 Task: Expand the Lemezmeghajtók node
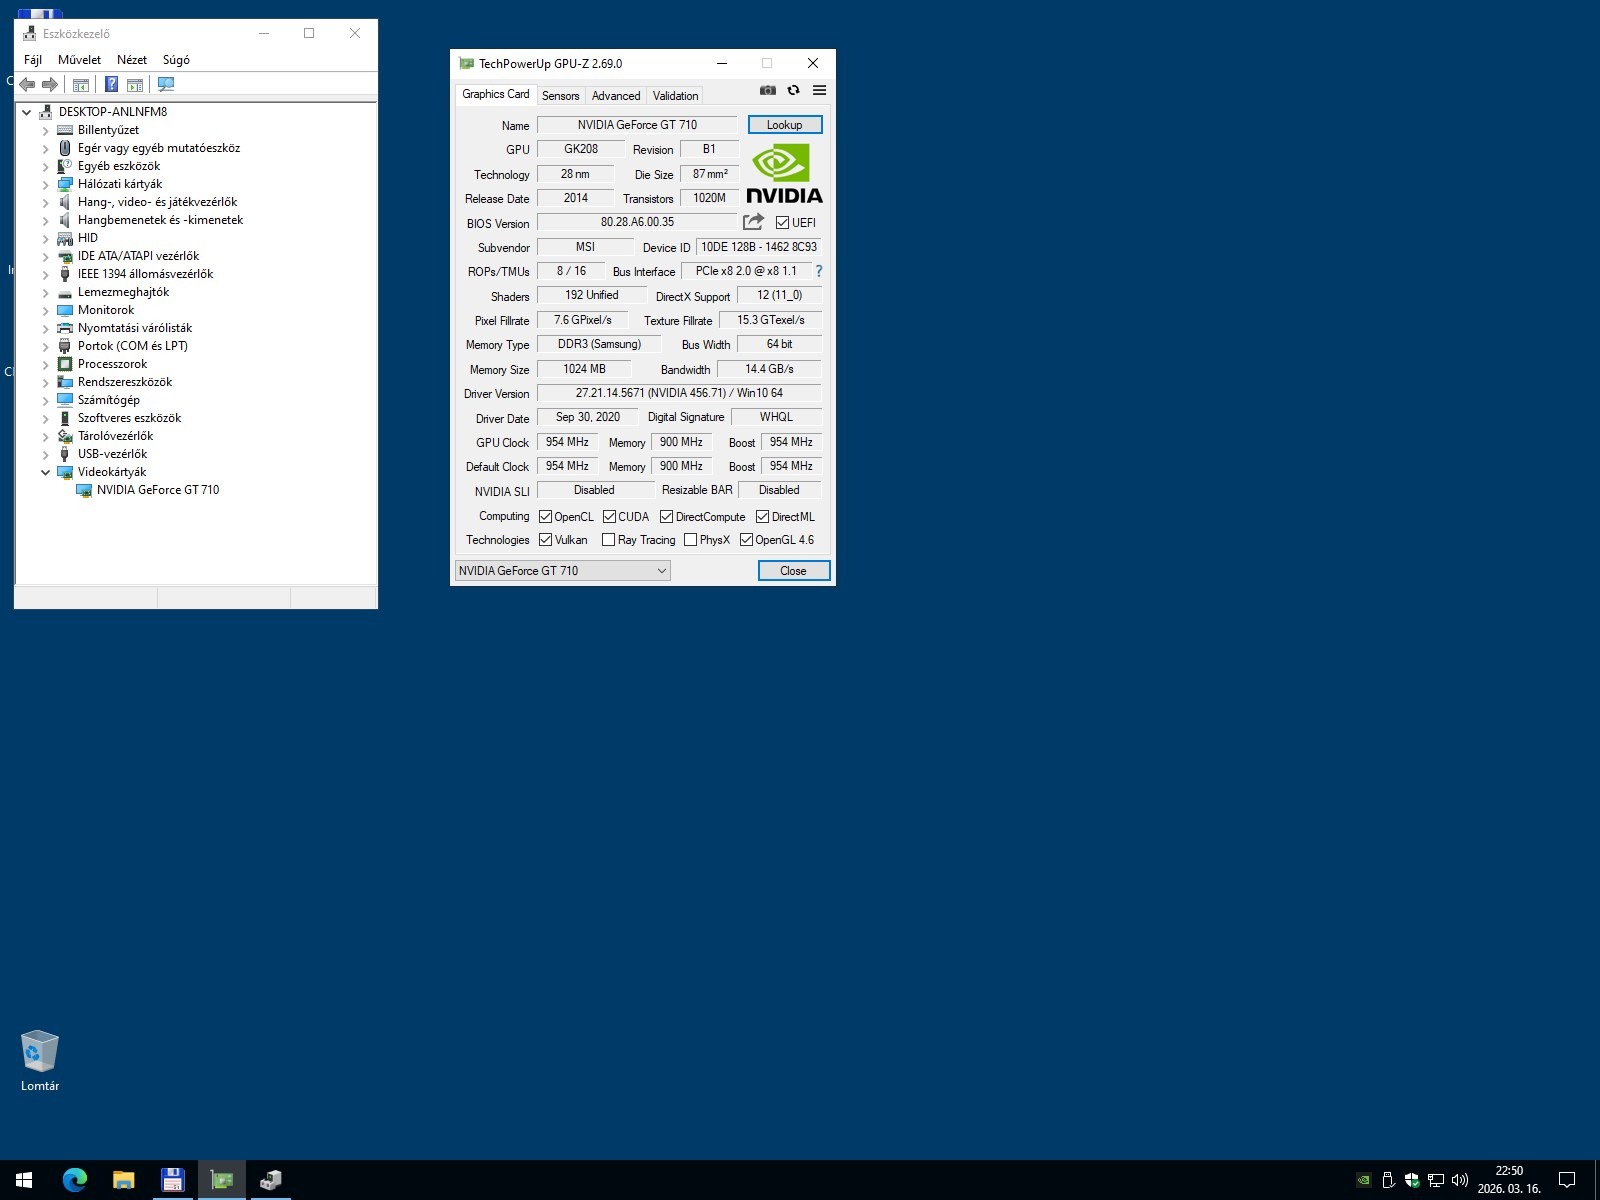(45, 292)
